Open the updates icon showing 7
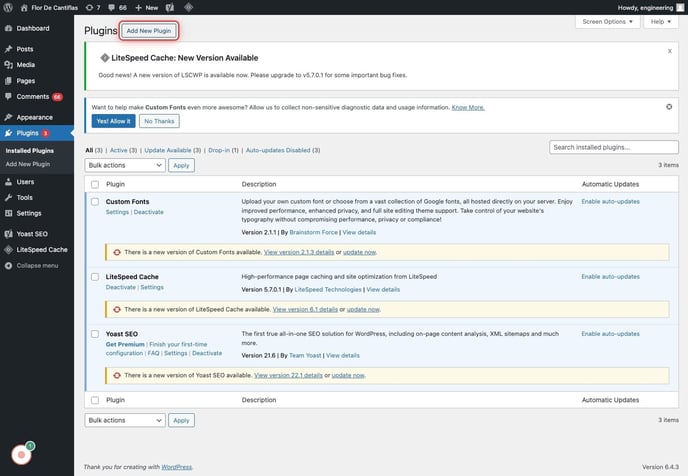This screenshot has height=476, width=688. 92,7
